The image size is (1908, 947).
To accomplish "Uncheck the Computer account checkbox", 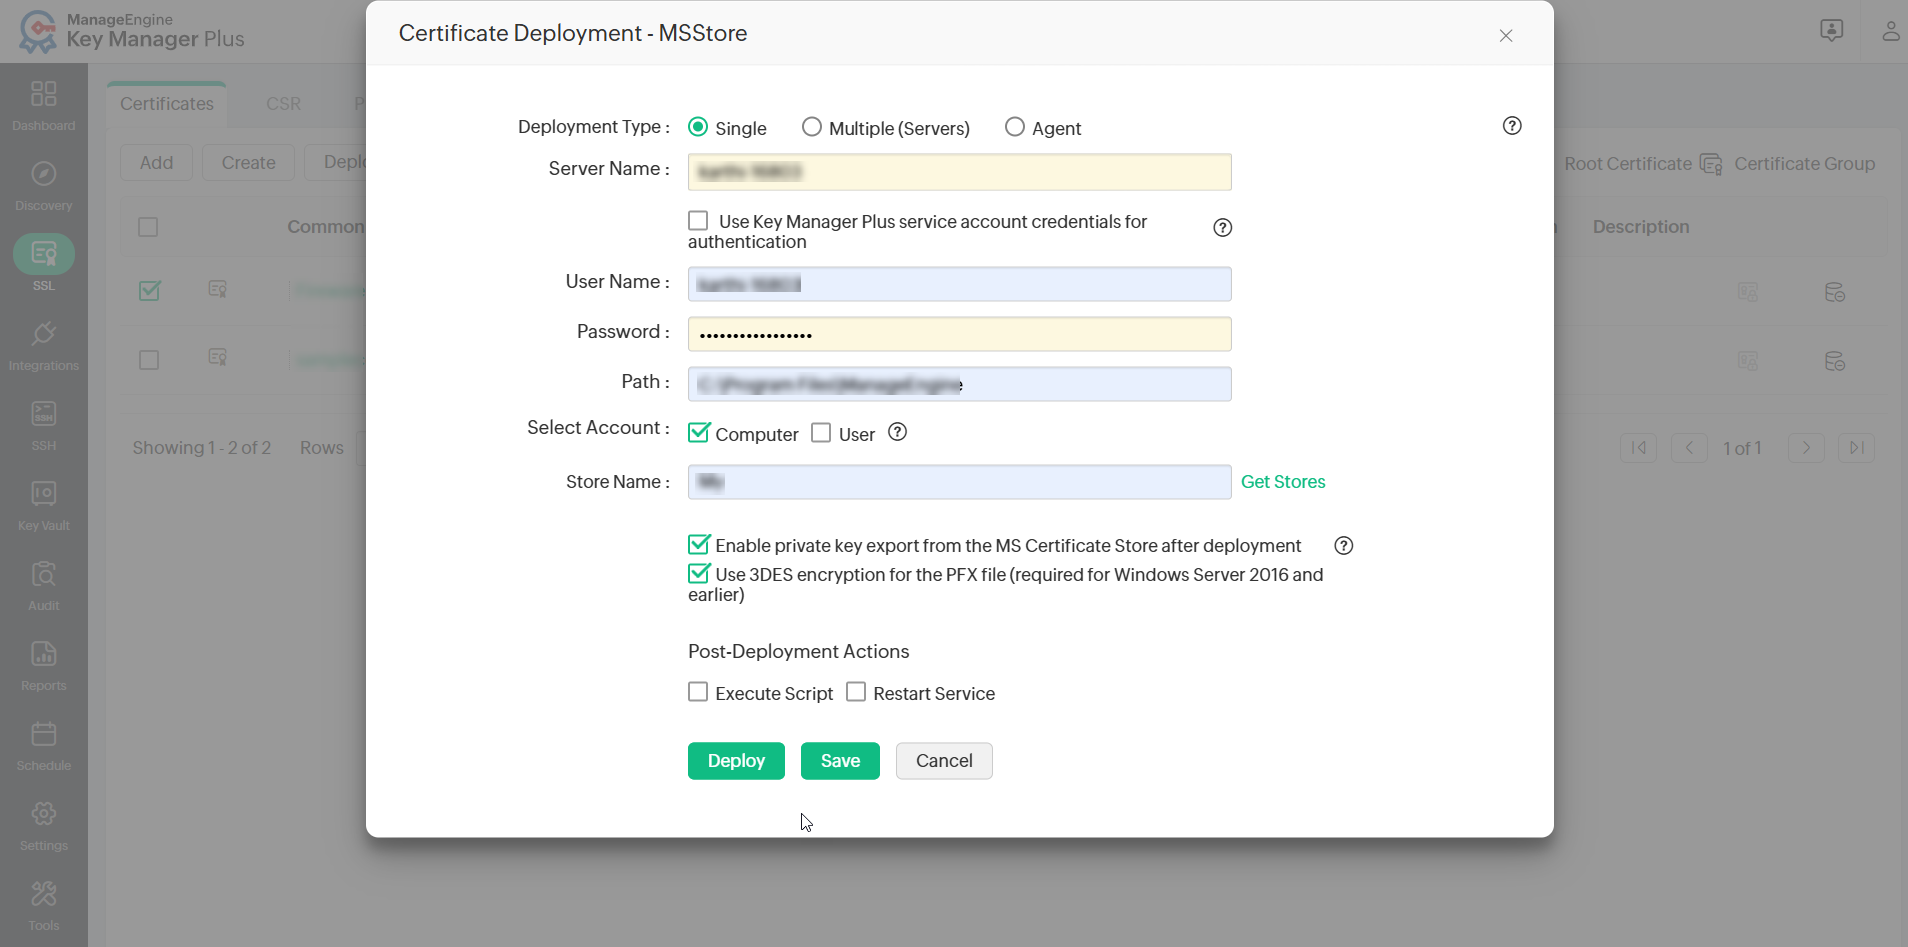I will pos(699,432).
